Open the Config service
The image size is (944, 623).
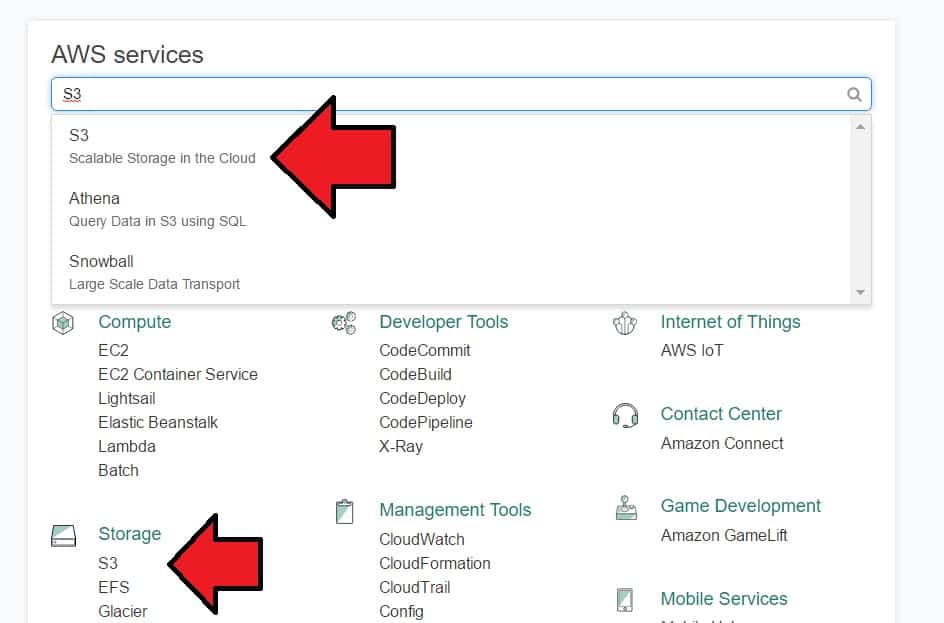tap(402, 612)
